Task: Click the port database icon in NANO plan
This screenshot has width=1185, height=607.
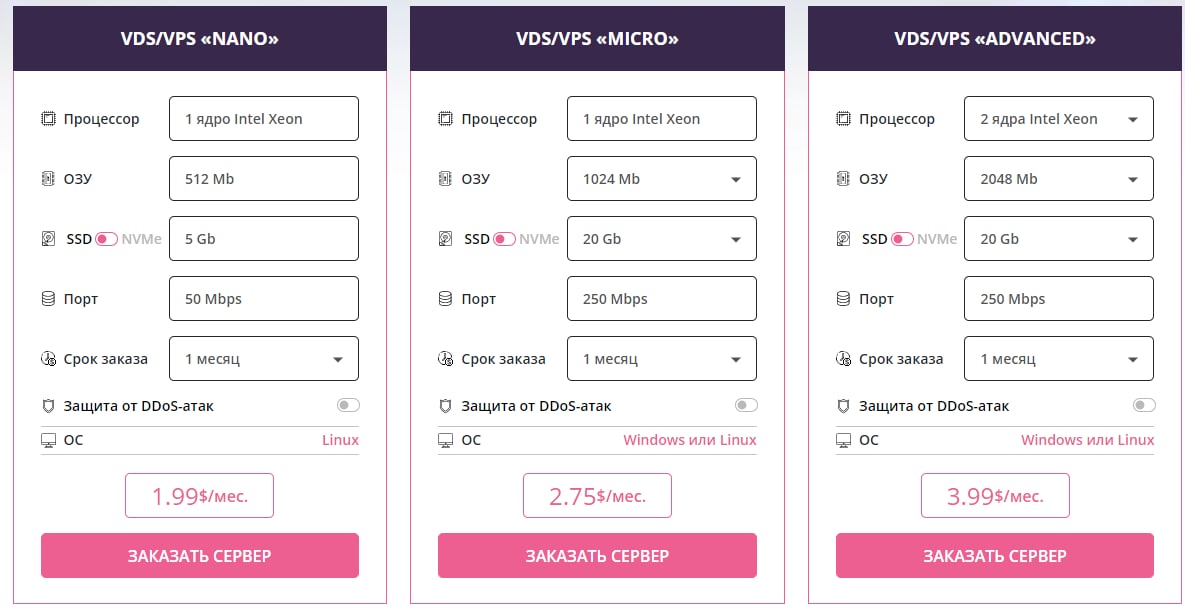Action: (x=48, y=299)
